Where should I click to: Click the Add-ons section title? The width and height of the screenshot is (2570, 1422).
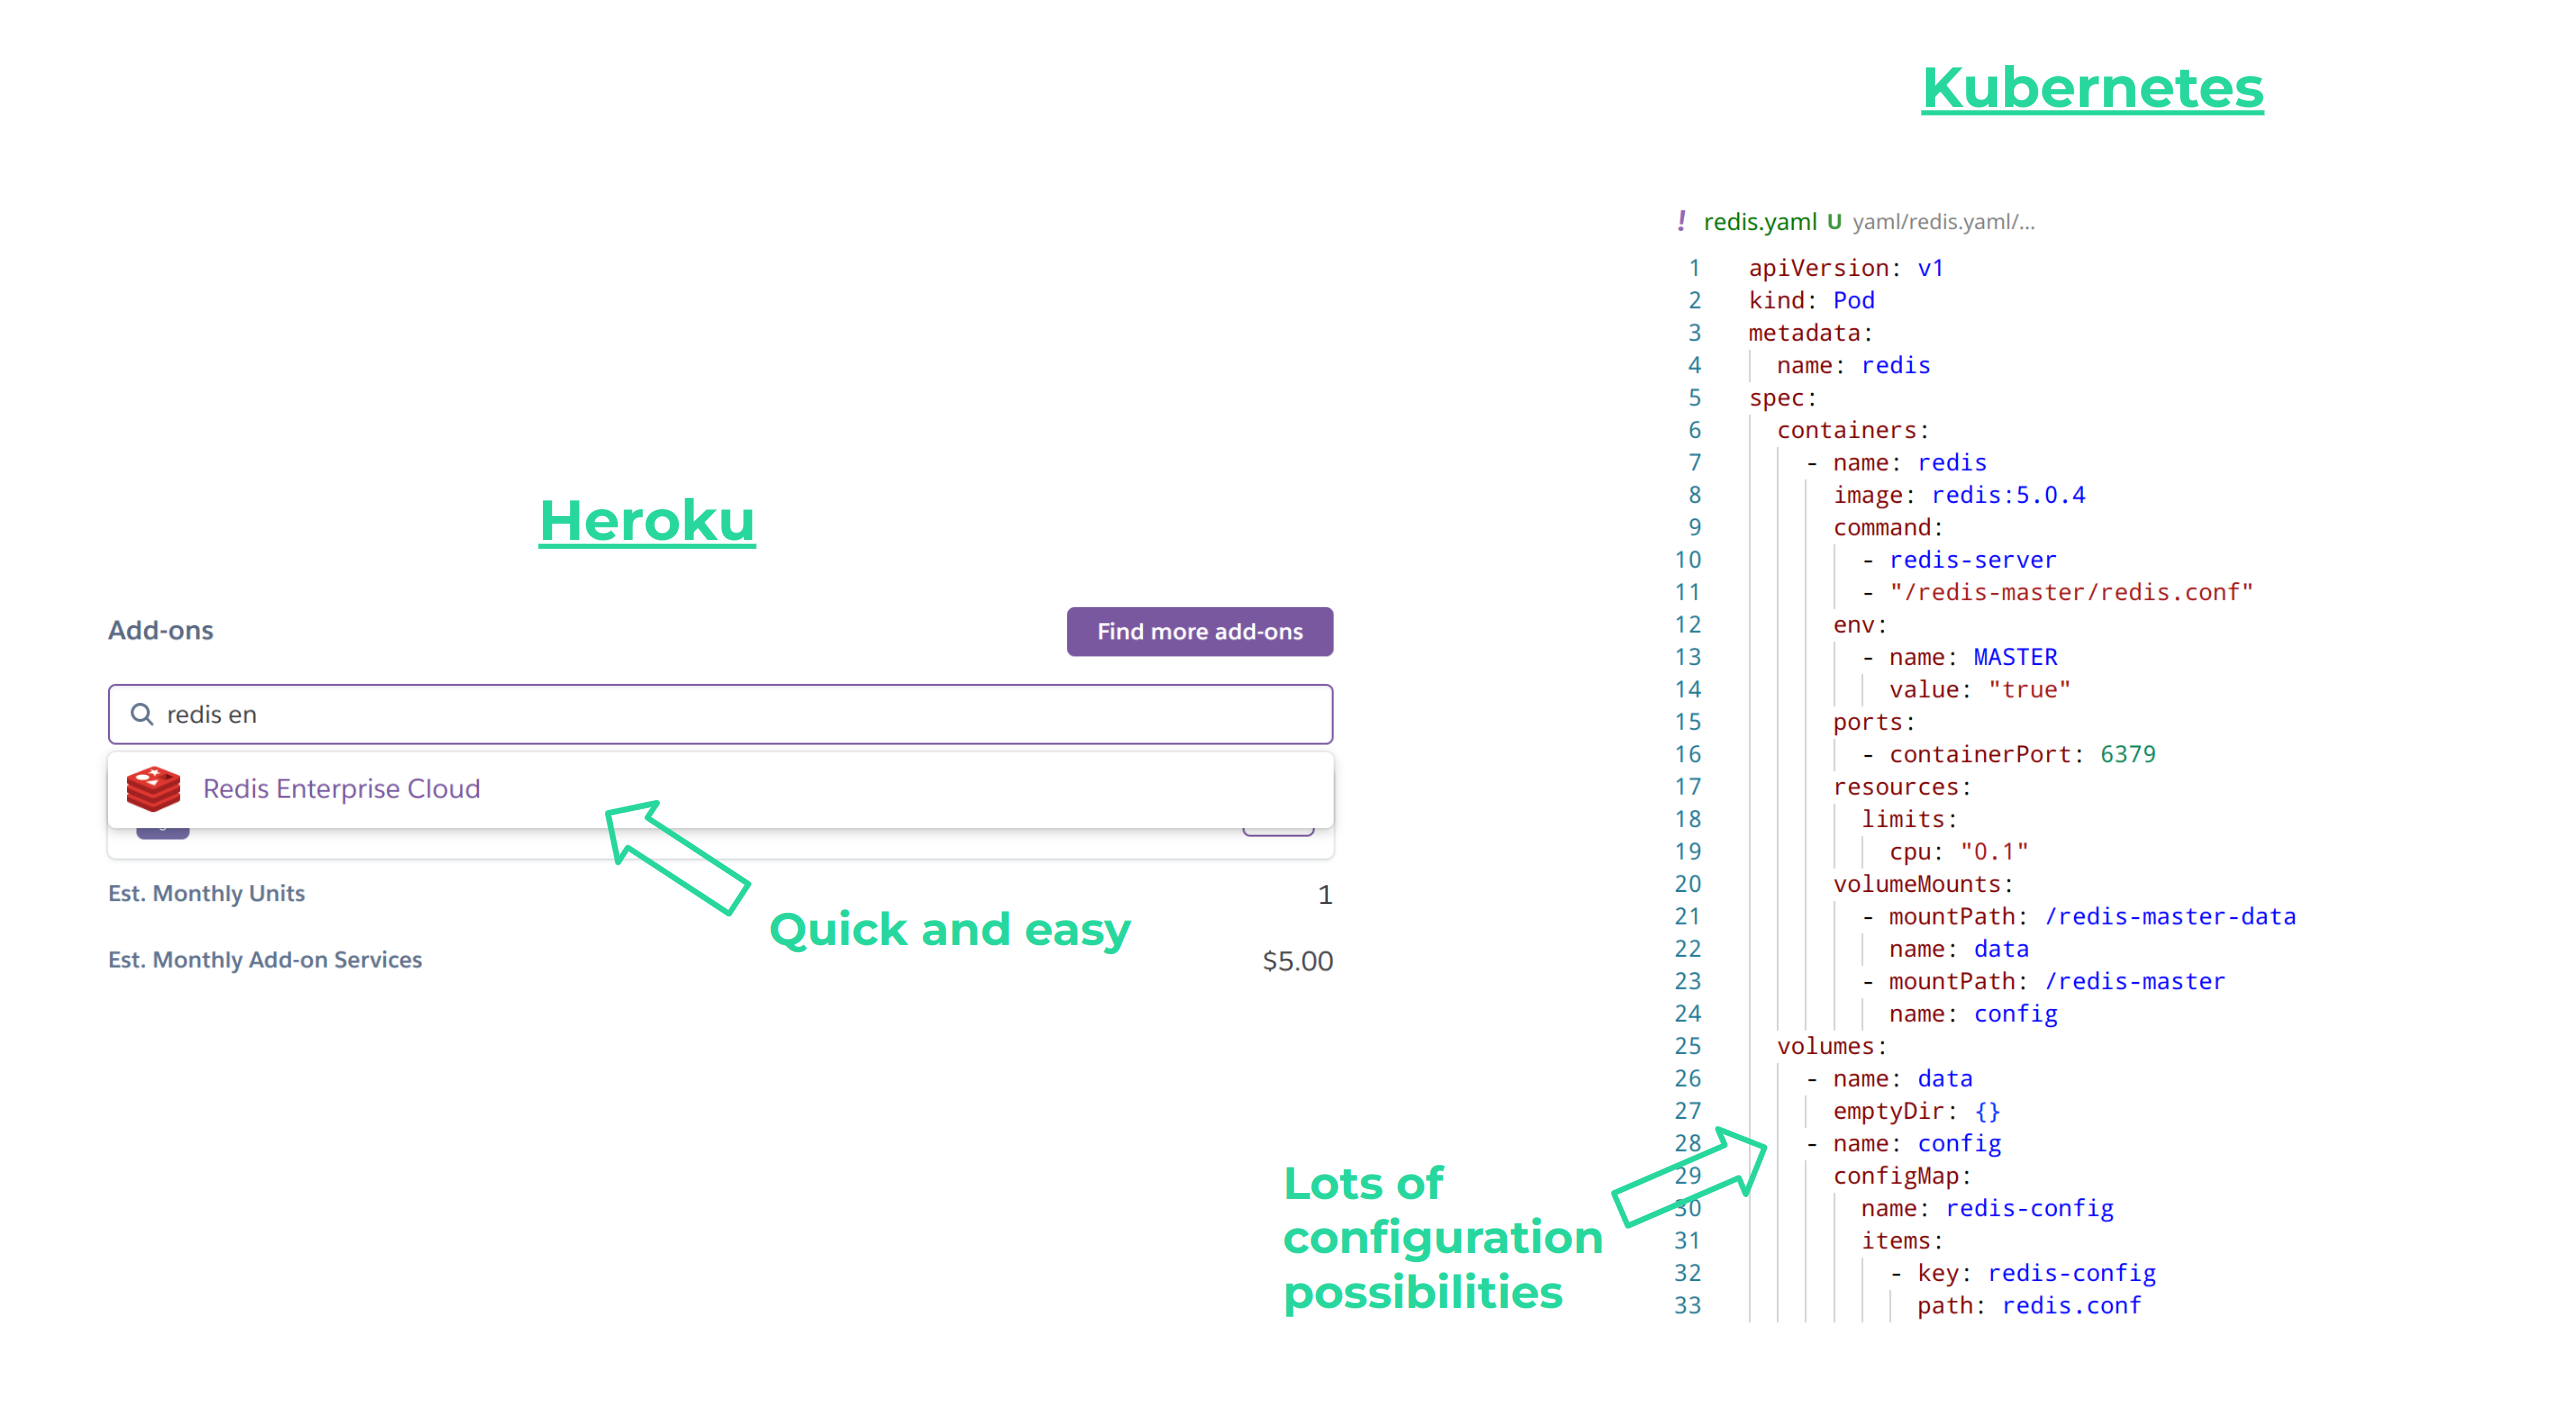coord(161,631)
